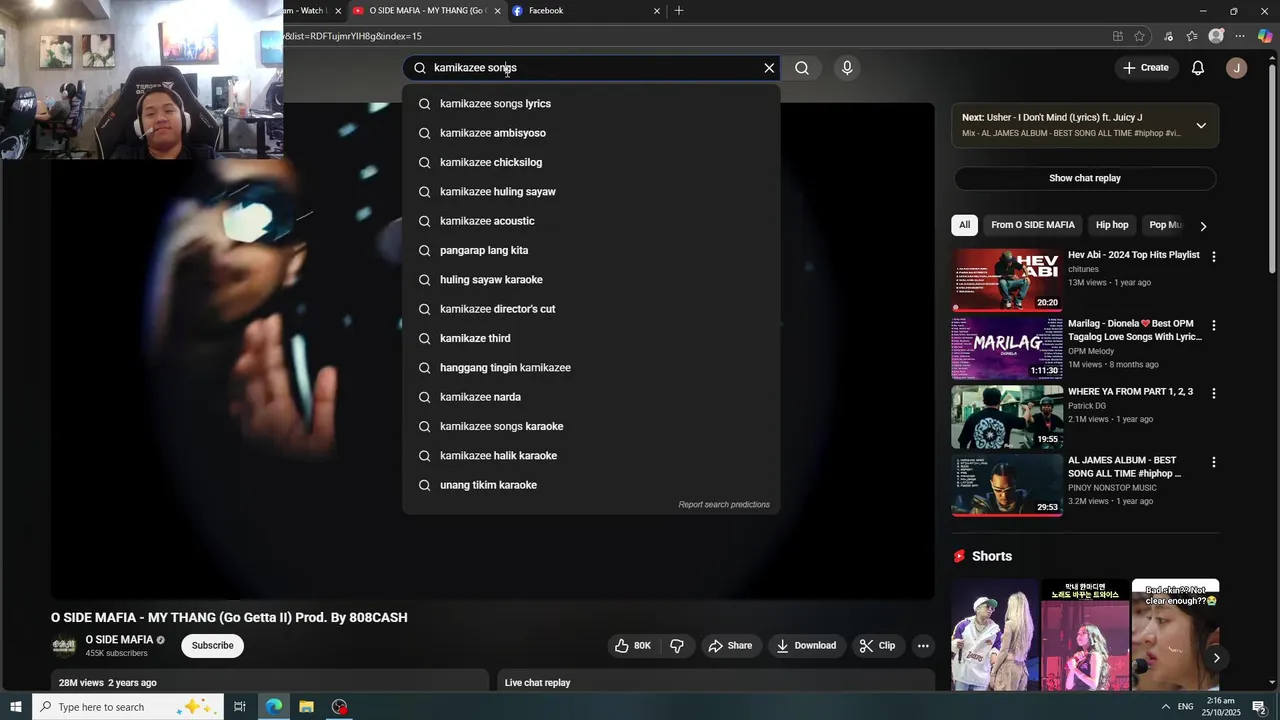Viewport: 1280px width, 720px height.
Task: Choose suggestion kamikazee narda
Action: (591, 397)
